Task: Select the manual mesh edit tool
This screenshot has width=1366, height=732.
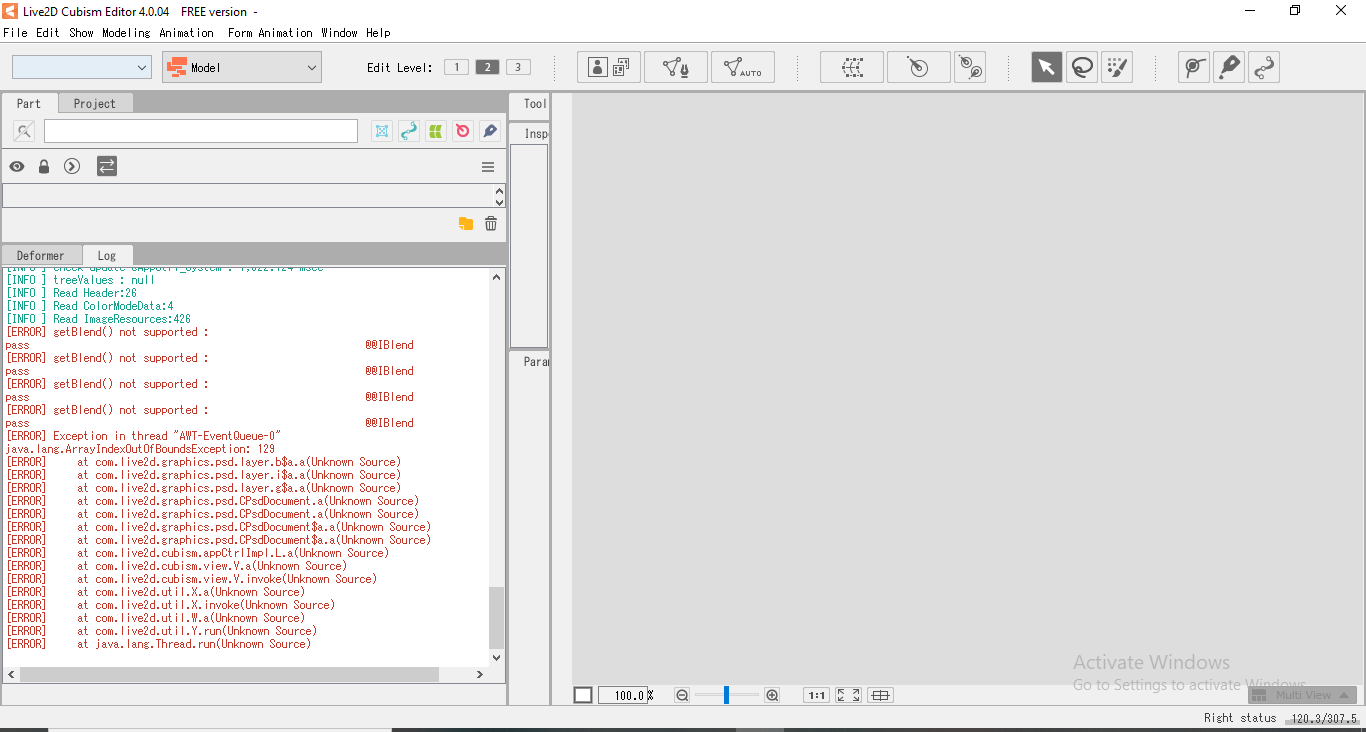Action: point(676,67)
